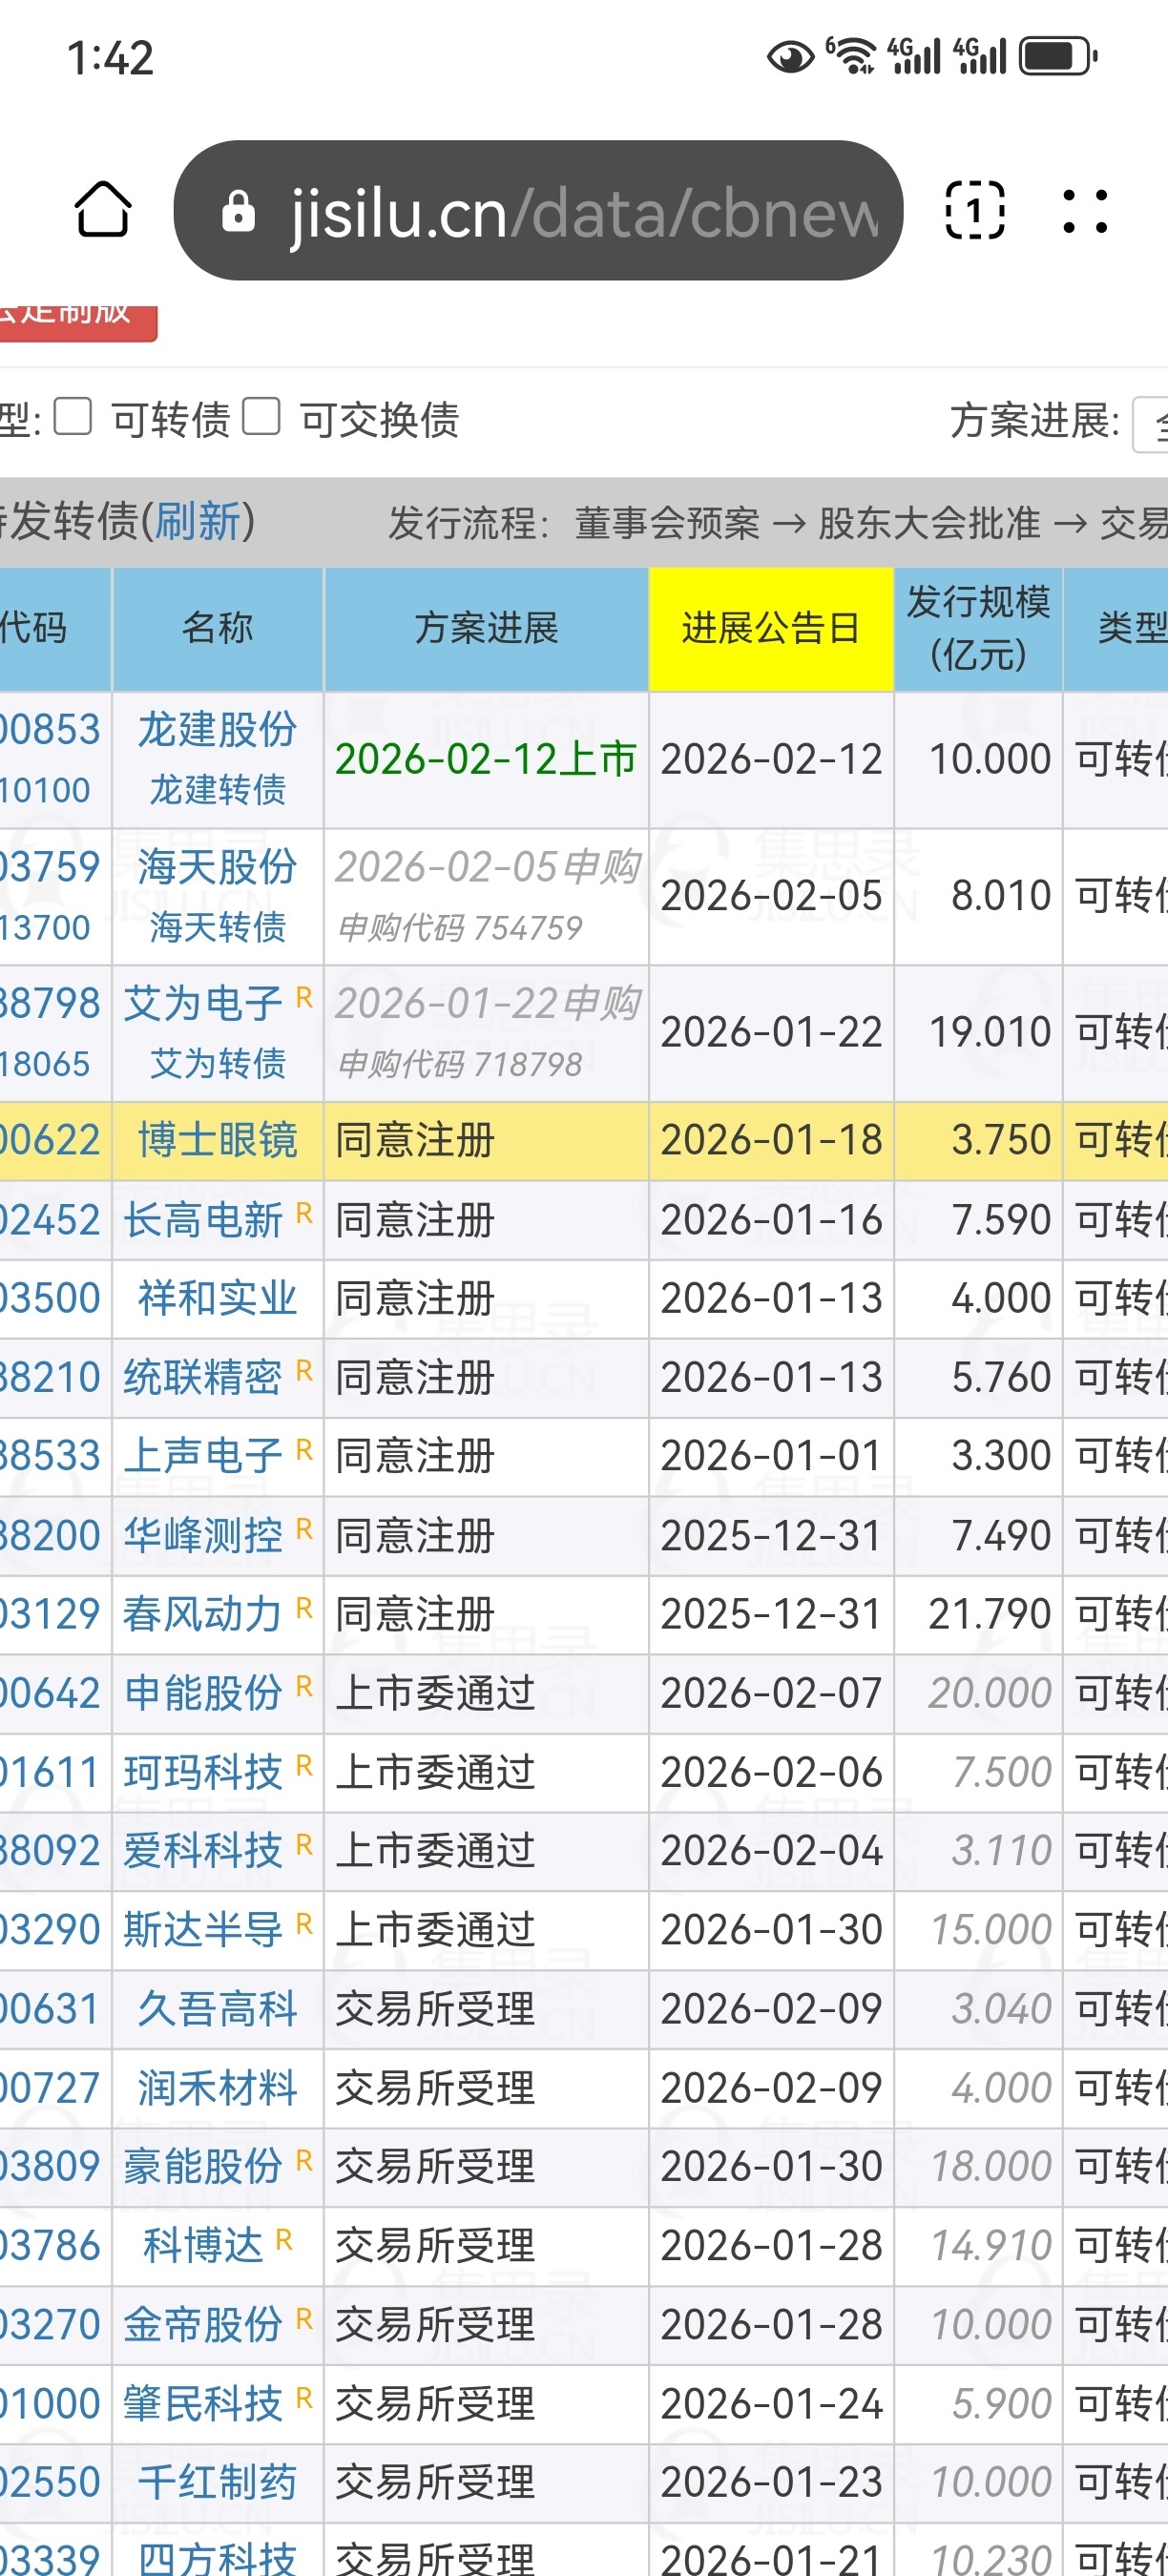This screenshot has height=2576, width=1168.
Task: Open 申能股份 stock link
Action: [203, 1694]
